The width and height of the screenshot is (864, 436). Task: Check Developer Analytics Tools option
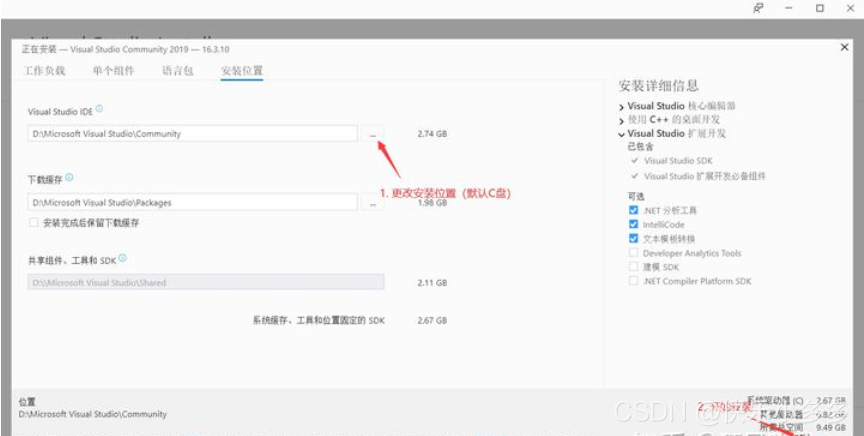634,253
